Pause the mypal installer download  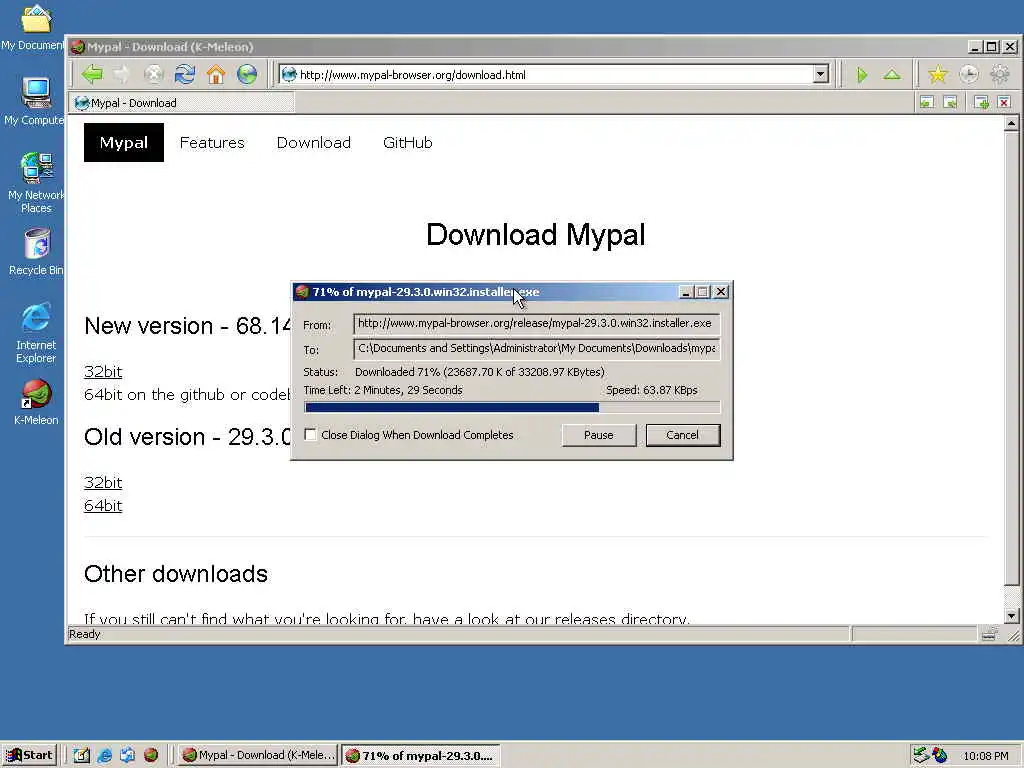pyautogui.click(x=599, y=435)
